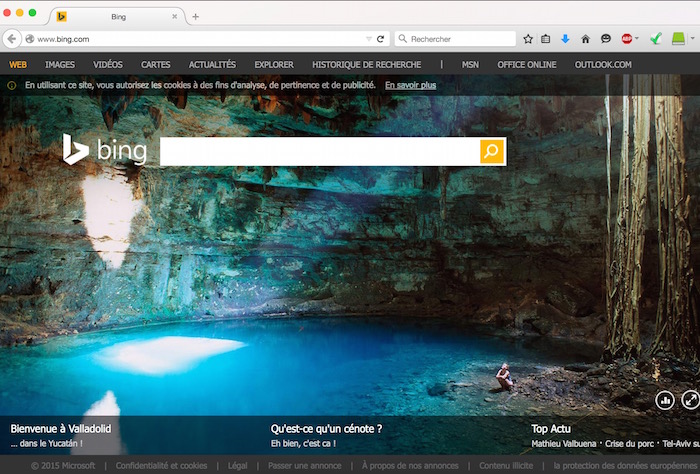Open the URL history dropdown arrow
The image size is (700, 474).
(368, 39)
